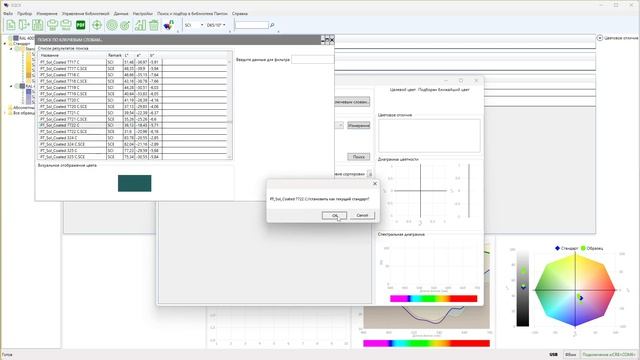Click the Название column header
Screen dimensions: 640x360
pyautogui.click(x=72, y=55)
